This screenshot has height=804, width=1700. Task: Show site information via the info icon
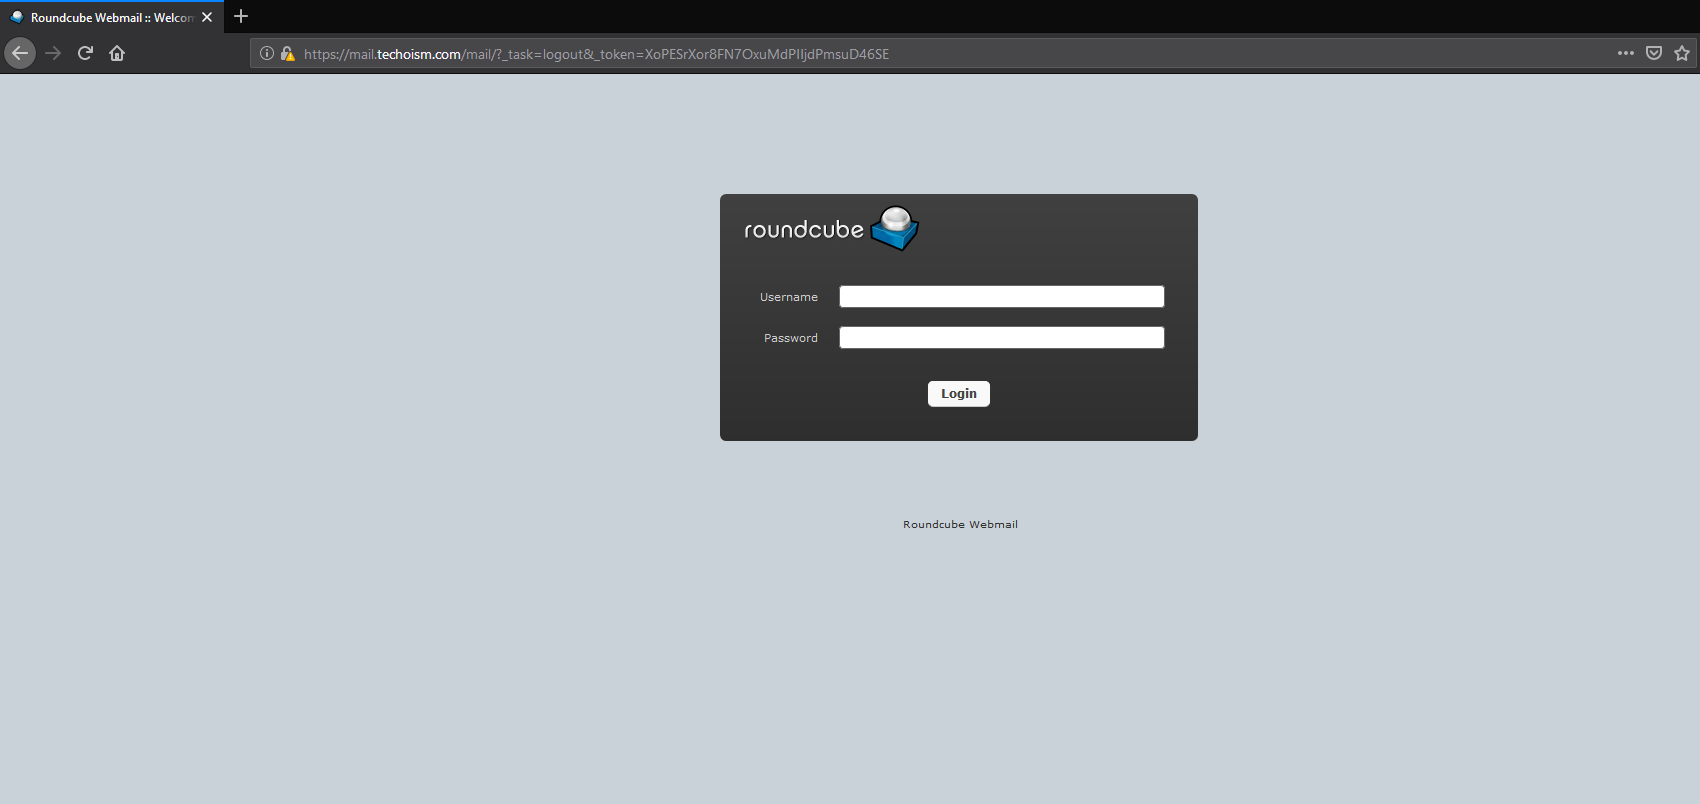pyautogui.click(x=267, y=54)
